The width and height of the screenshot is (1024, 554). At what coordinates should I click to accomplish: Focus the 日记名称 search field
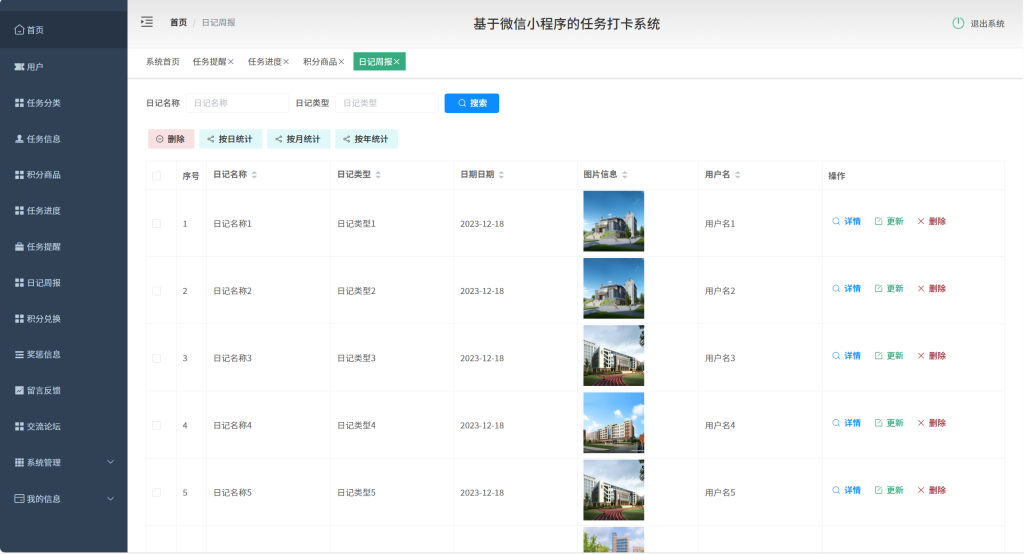click(x=238, y=103)
